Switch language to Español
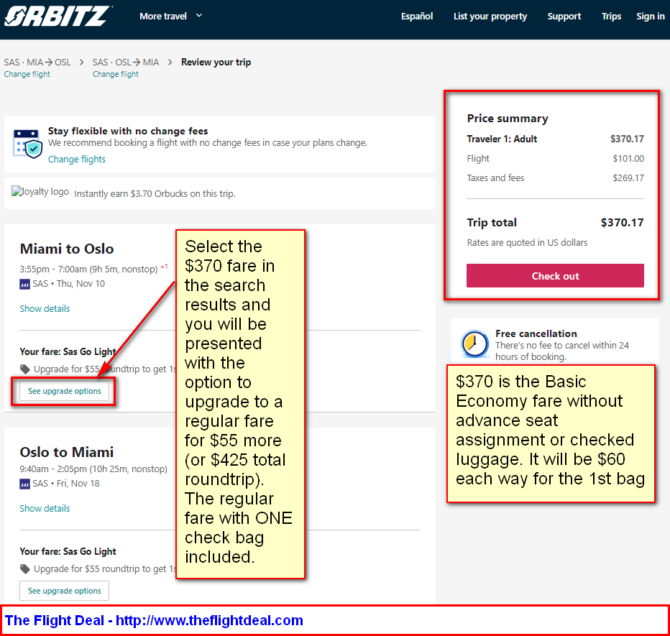The image size is (670, 636). click(417, 16)
